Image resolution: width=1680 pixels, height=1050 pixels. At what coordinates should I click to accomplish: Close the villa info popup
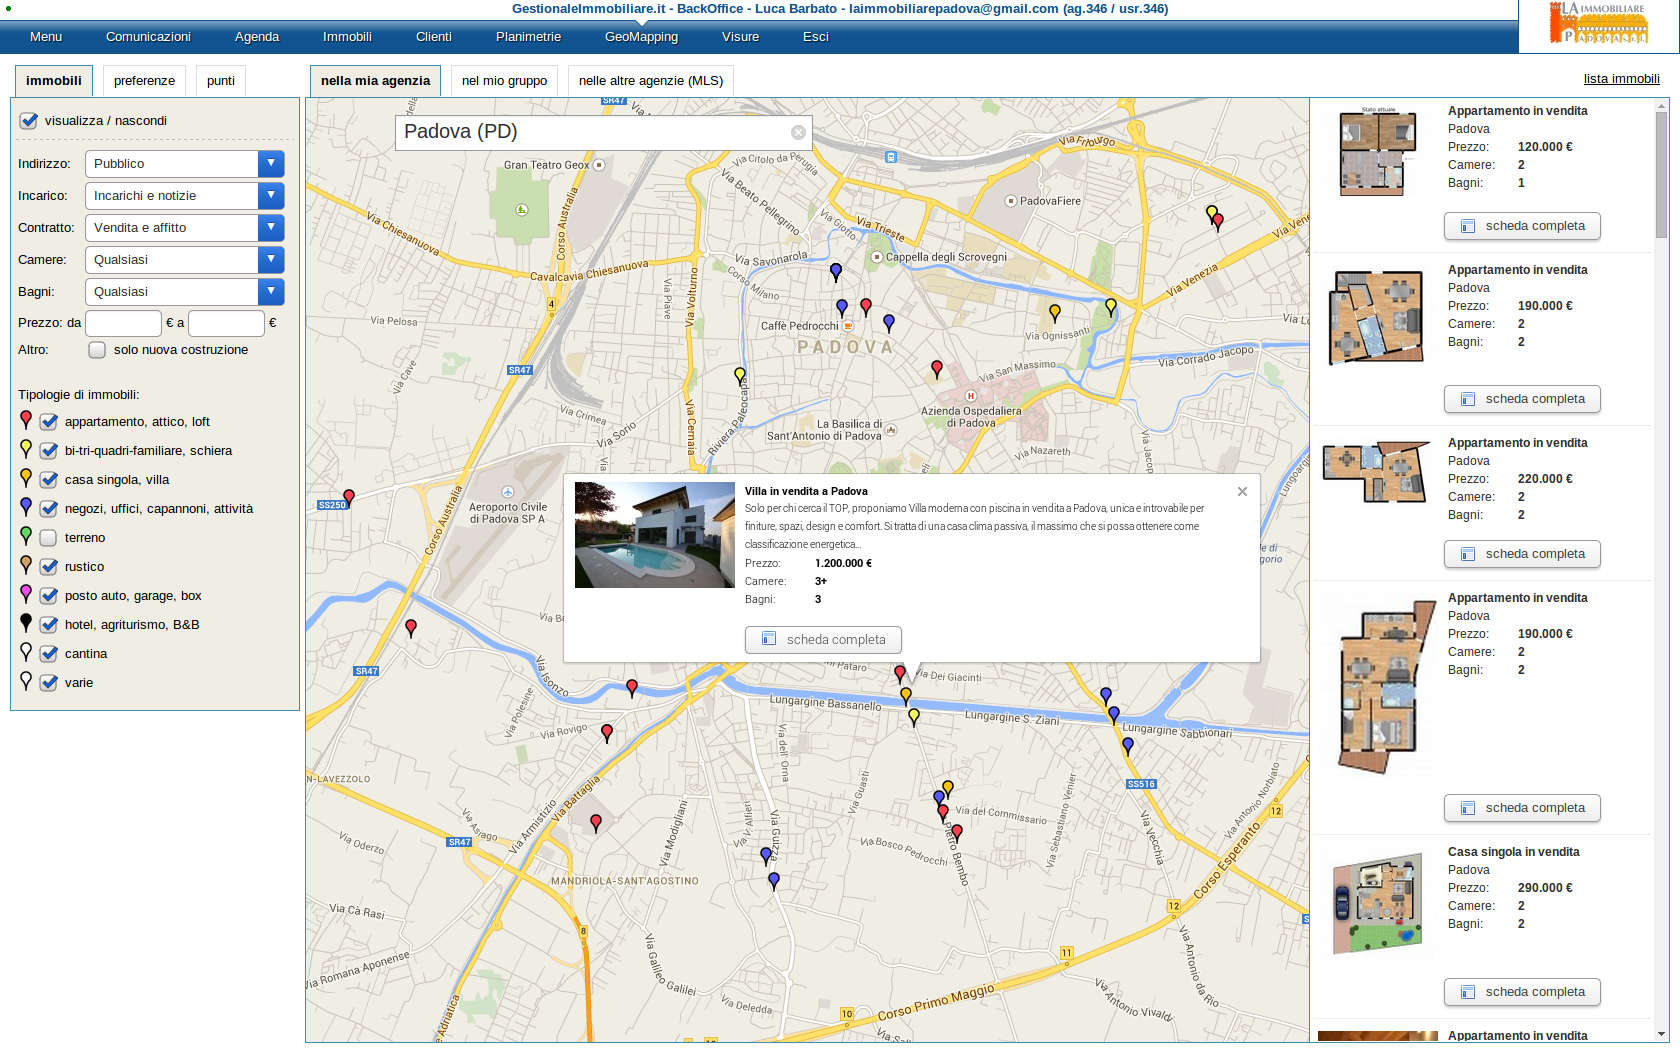pyautogui.click(x=1242, y=491)
